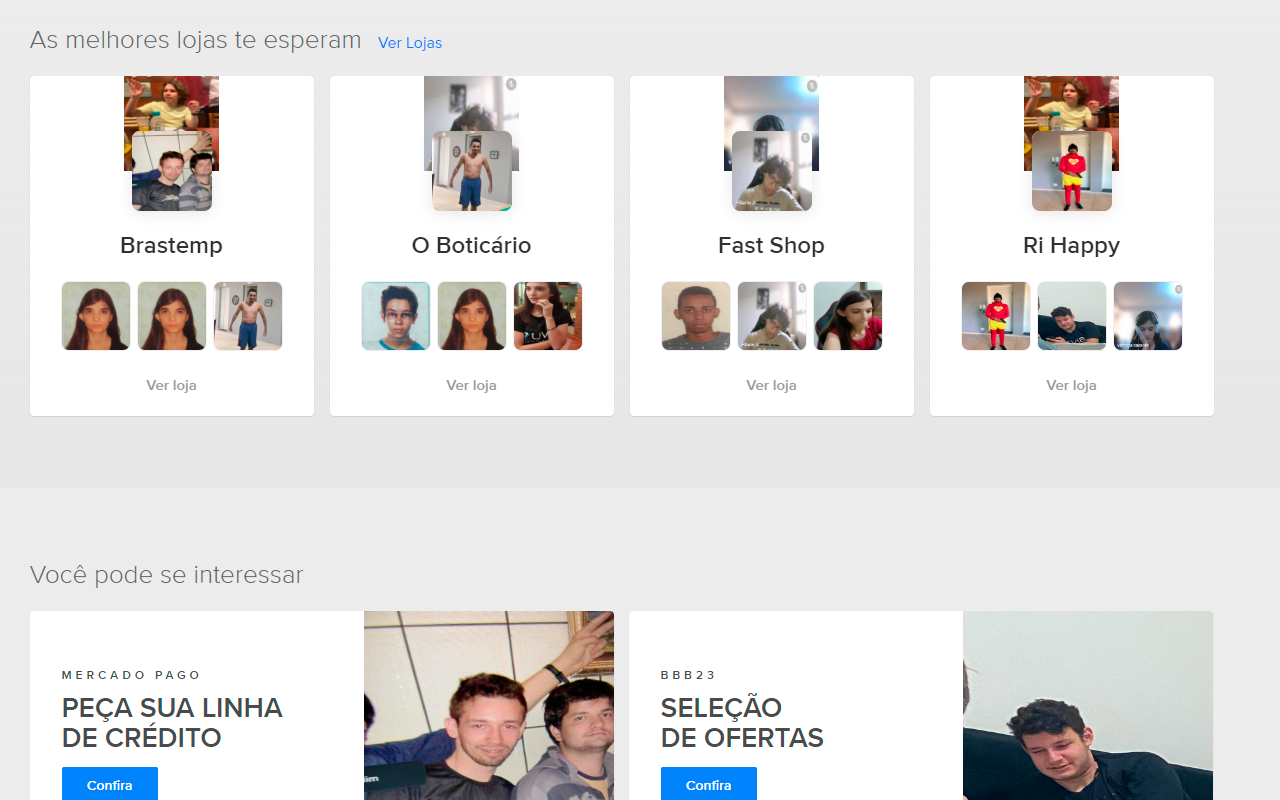
Task: Click the O Boticário store logo image
Action: coord(472,171)
